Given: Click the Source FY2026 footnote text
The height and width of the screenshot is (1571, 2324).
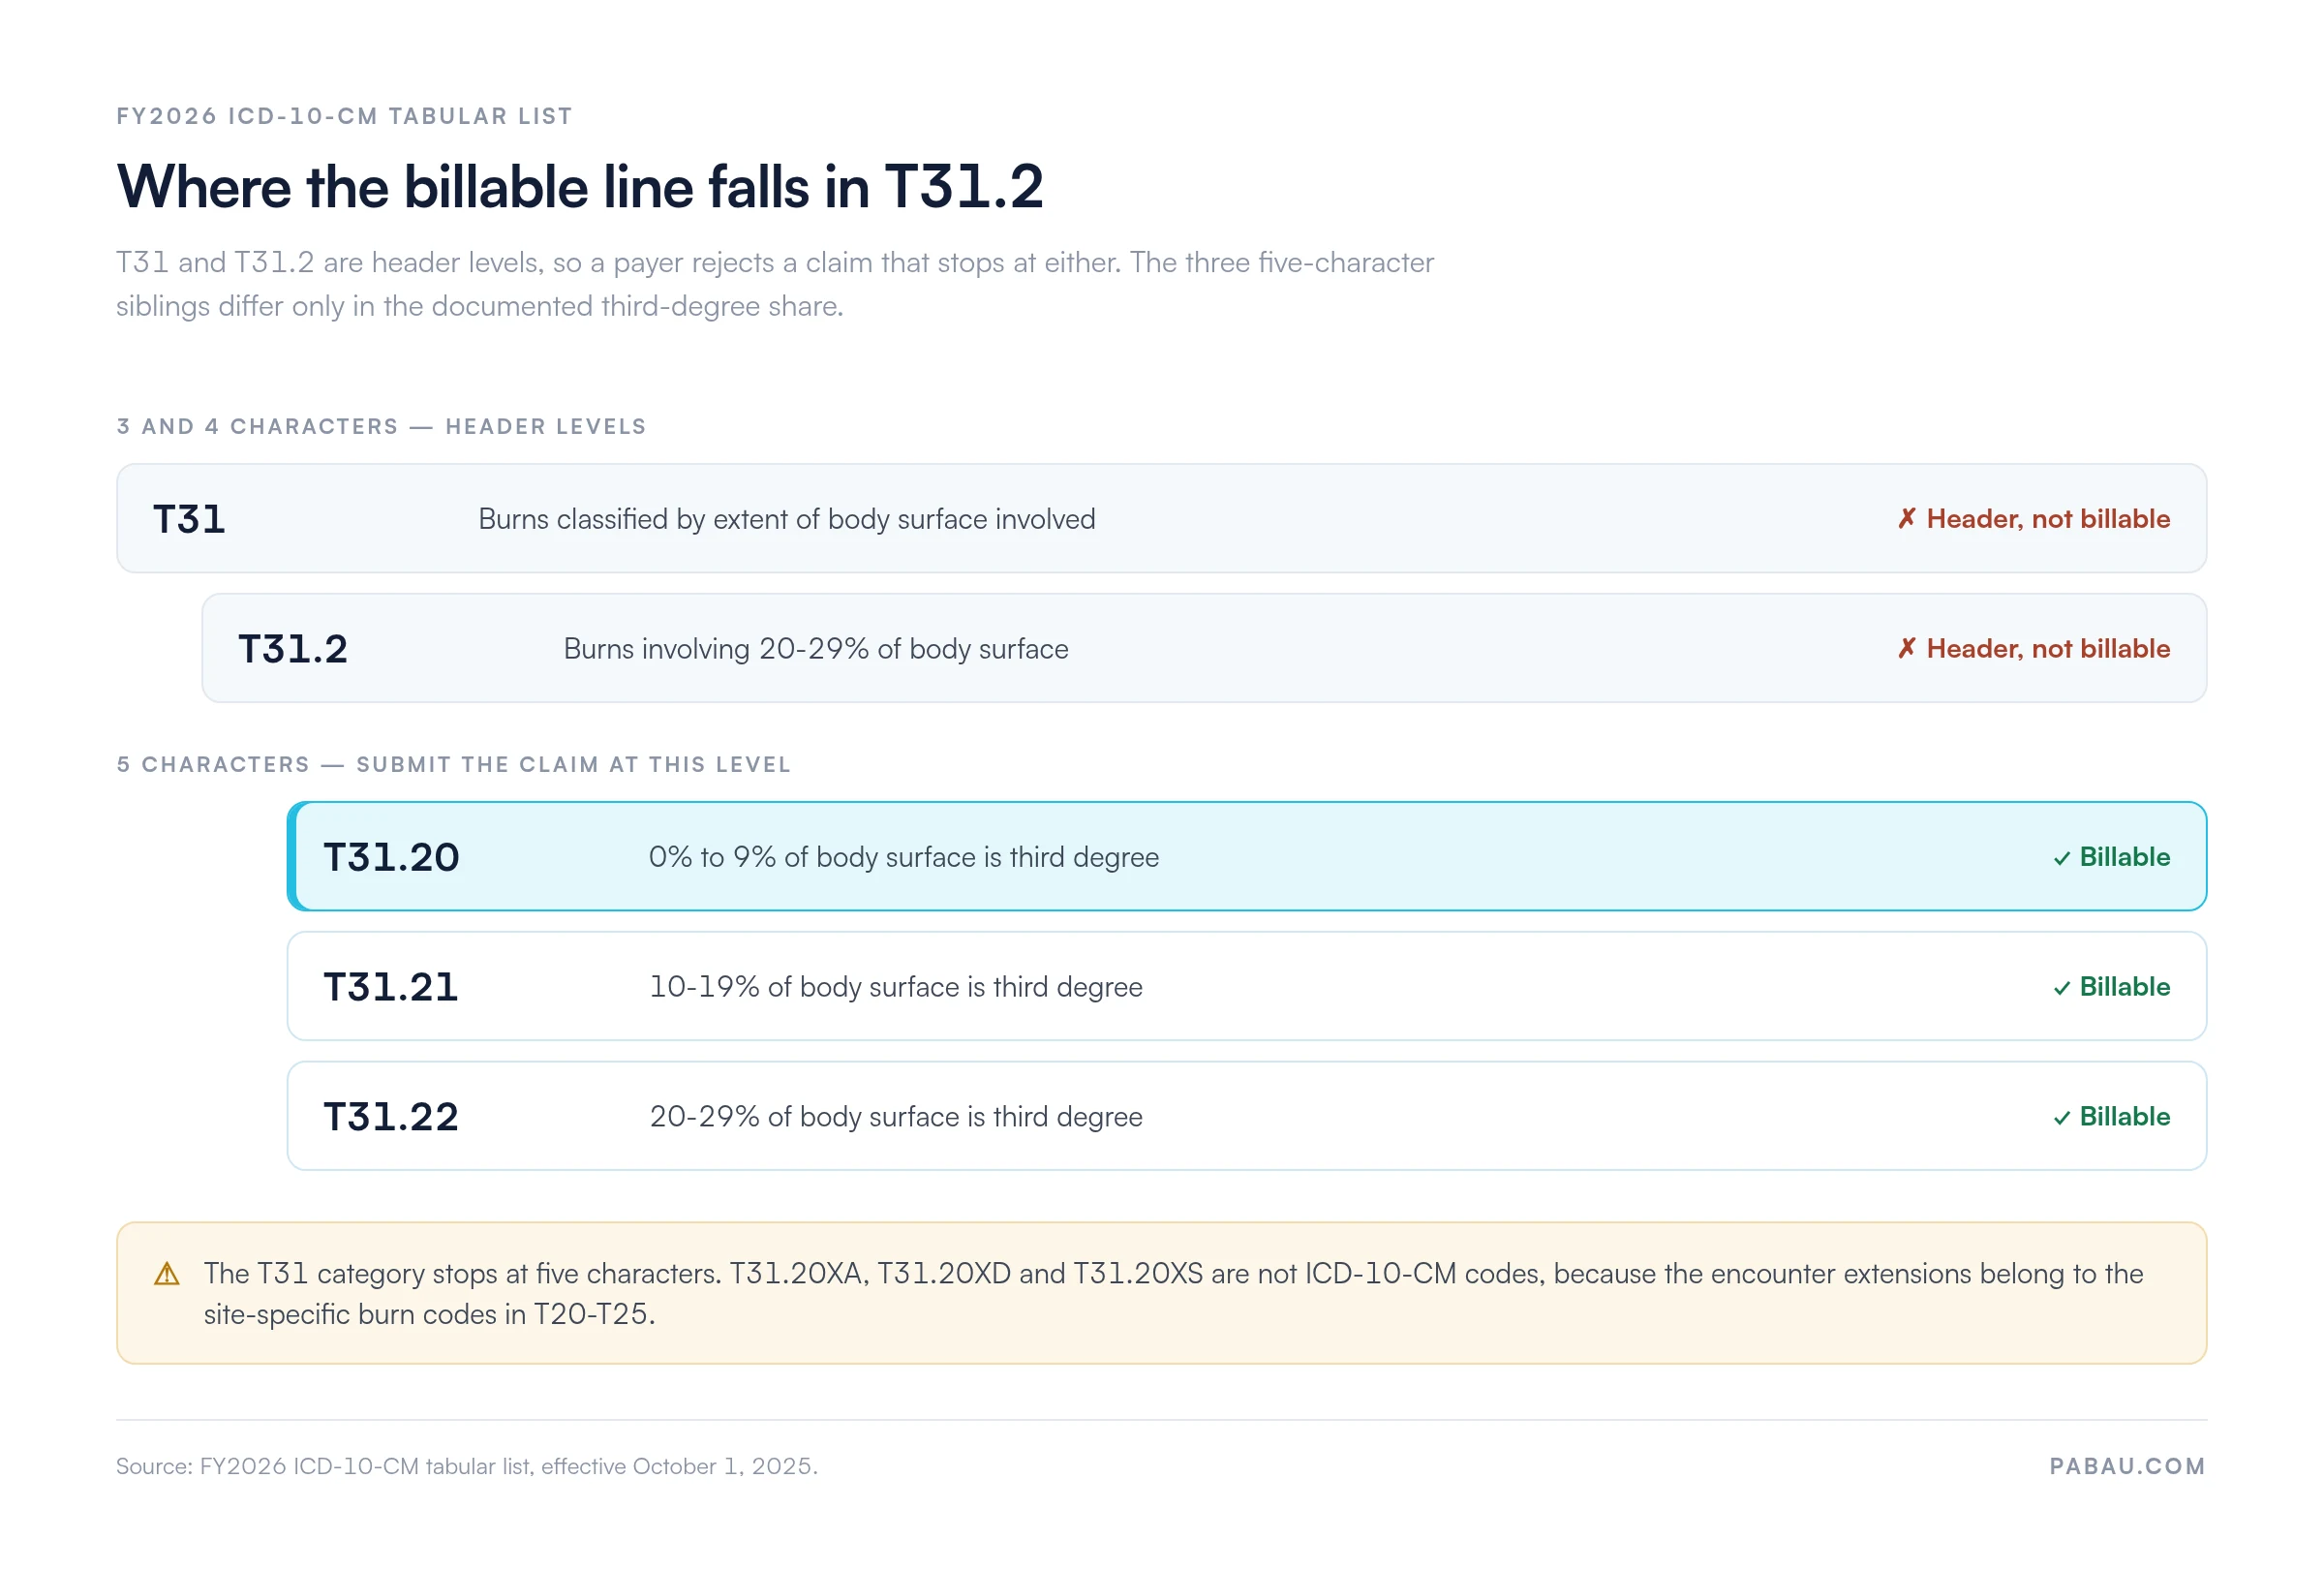Looking at the screenshot, I should click(467, 1466).
